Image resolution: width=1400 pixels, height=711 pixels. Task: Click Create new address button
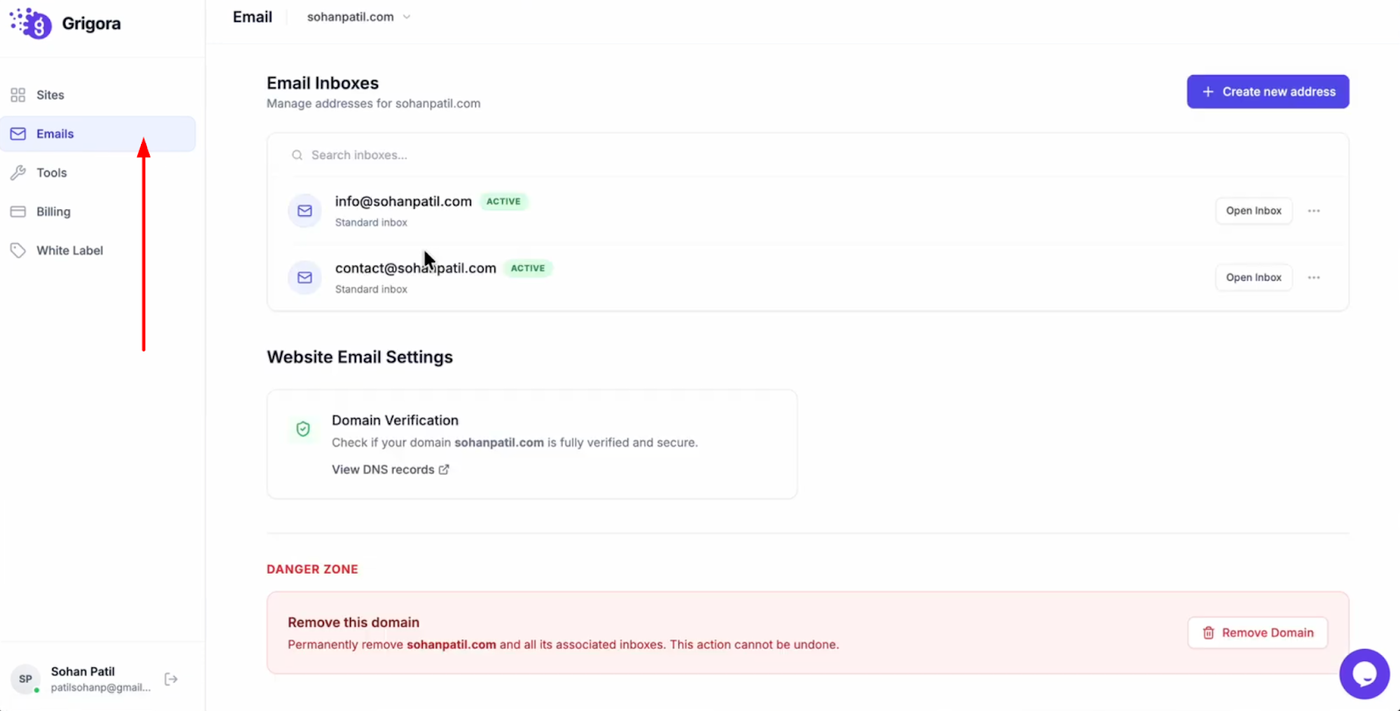[1267, 92]
